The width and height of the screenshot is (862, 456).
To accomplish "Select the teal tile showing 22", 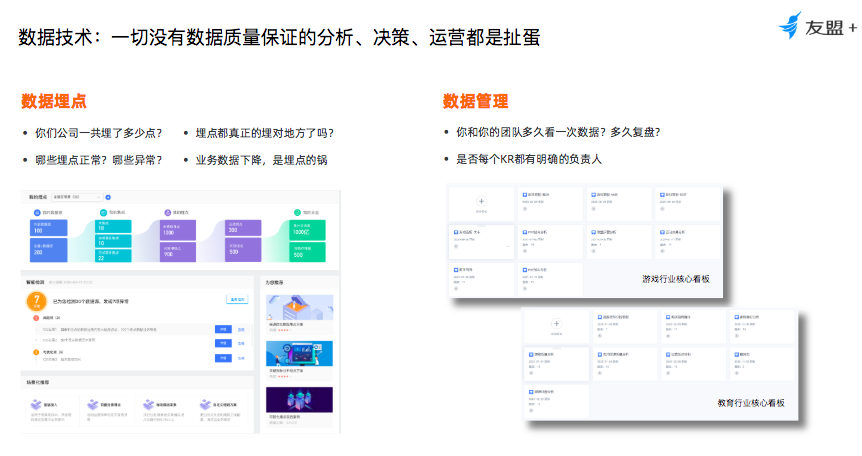I will [113, 255].
